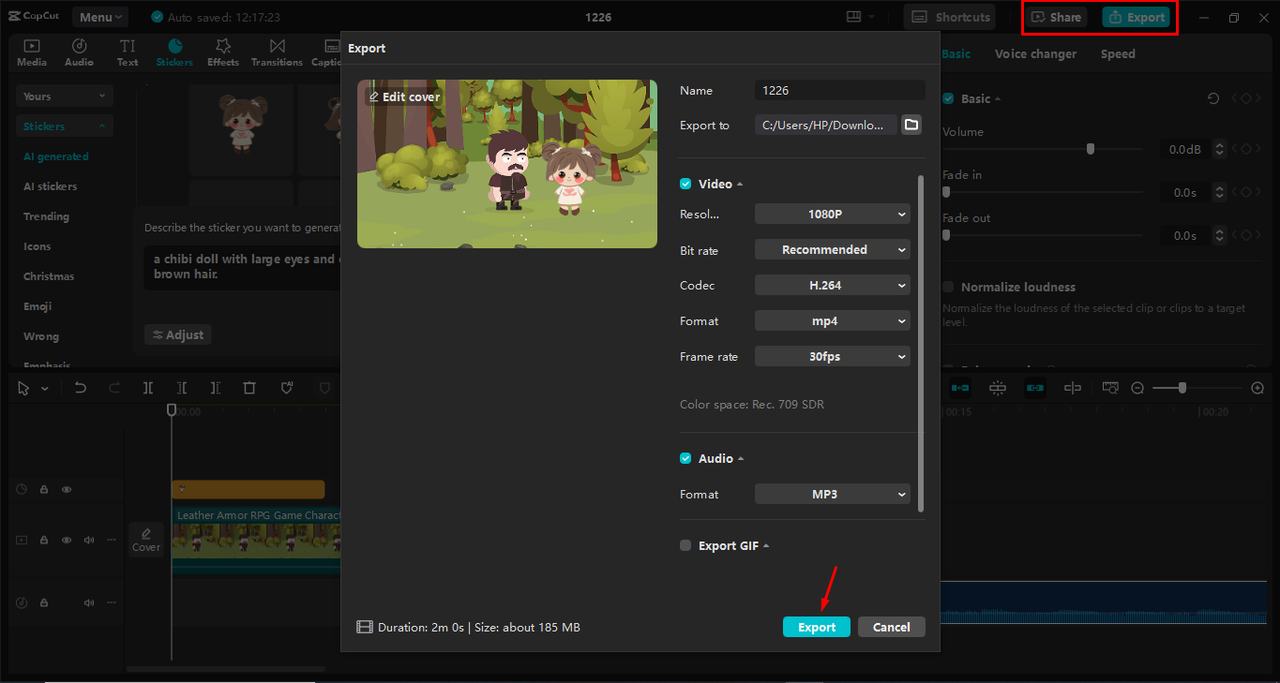Open the Codec H.264 dropdown

[832, 285]
